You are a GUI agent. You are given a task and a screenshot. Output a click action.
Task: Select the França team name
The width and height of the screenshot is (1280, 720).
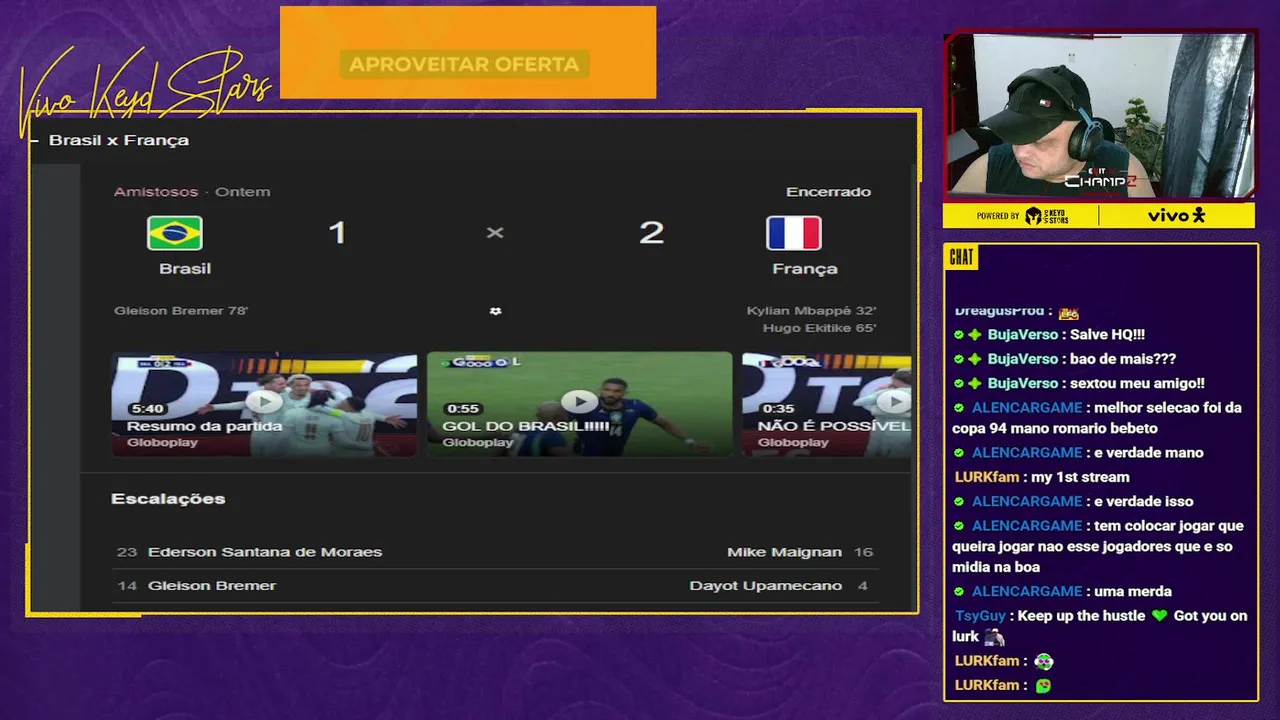tap(805, 268)
